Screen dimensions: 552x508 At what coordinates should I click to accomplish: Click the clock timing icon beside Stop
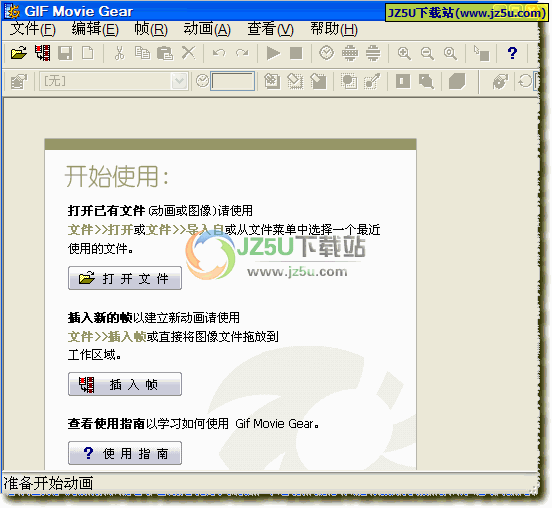pyautogui.click(x=326, y=53)
